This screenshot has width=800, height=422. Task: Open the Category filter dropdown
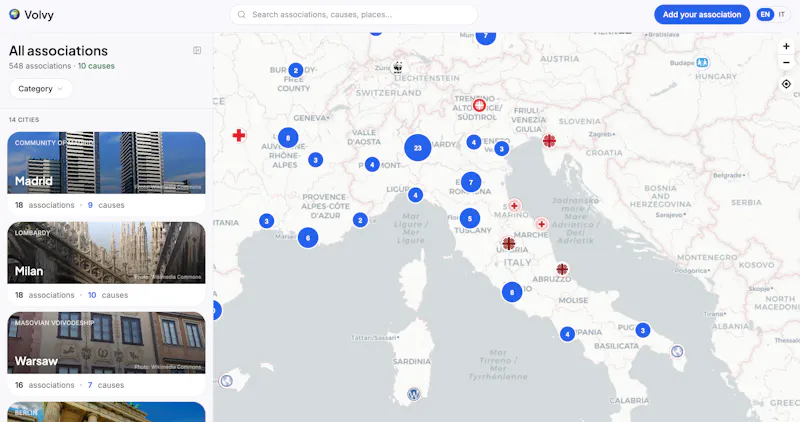40,89
